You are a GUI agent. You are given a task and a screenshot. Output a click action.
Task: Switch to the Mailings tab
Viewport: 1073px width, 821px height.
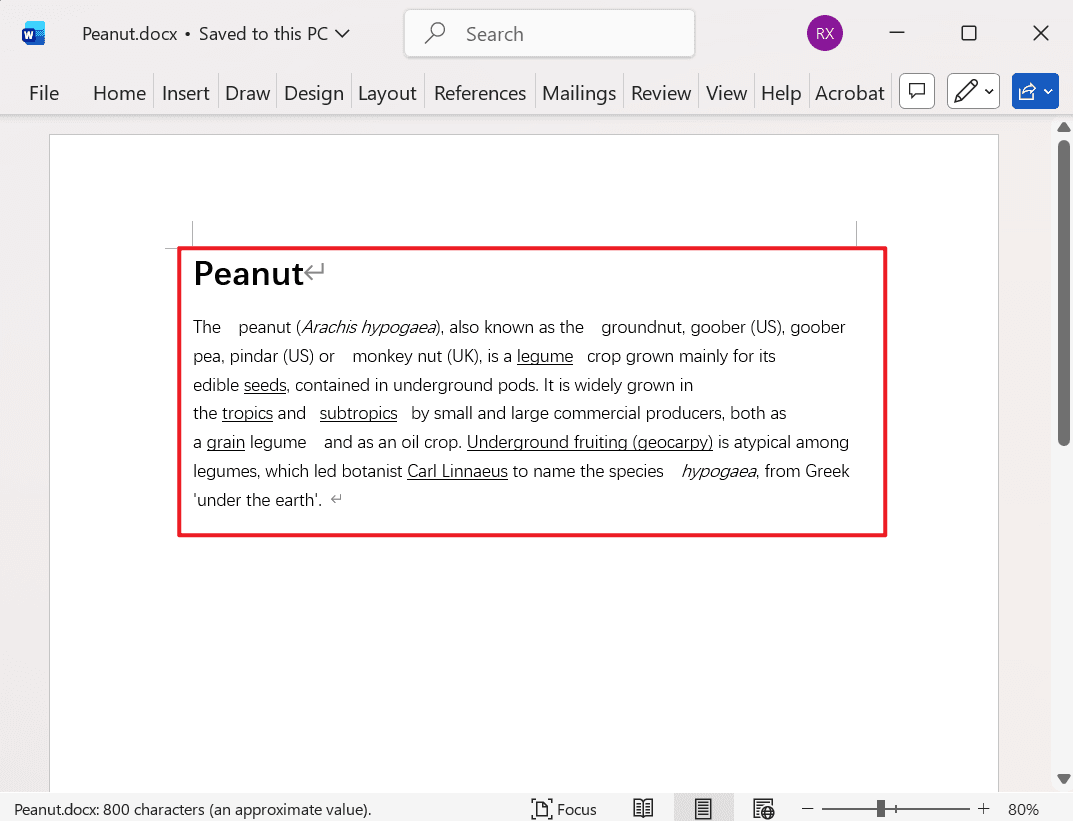[x=579, y=93]
